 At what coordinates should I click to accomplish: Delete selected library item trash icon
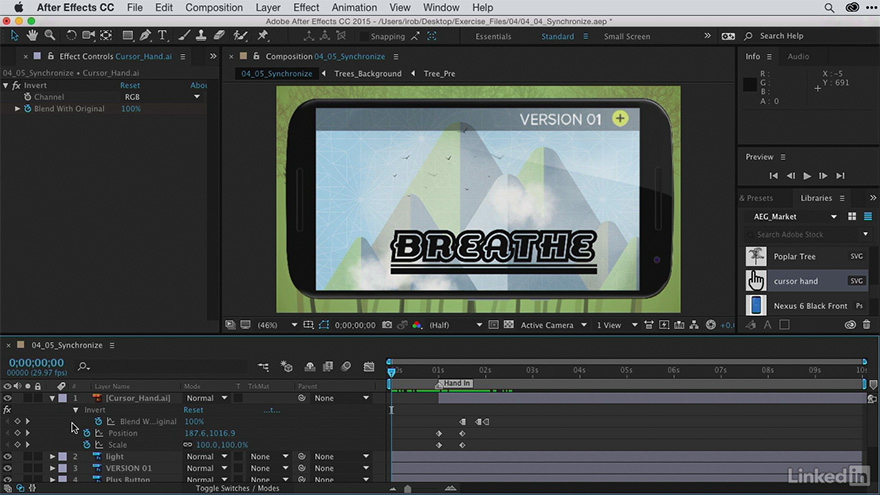click(x=867, y=324)
